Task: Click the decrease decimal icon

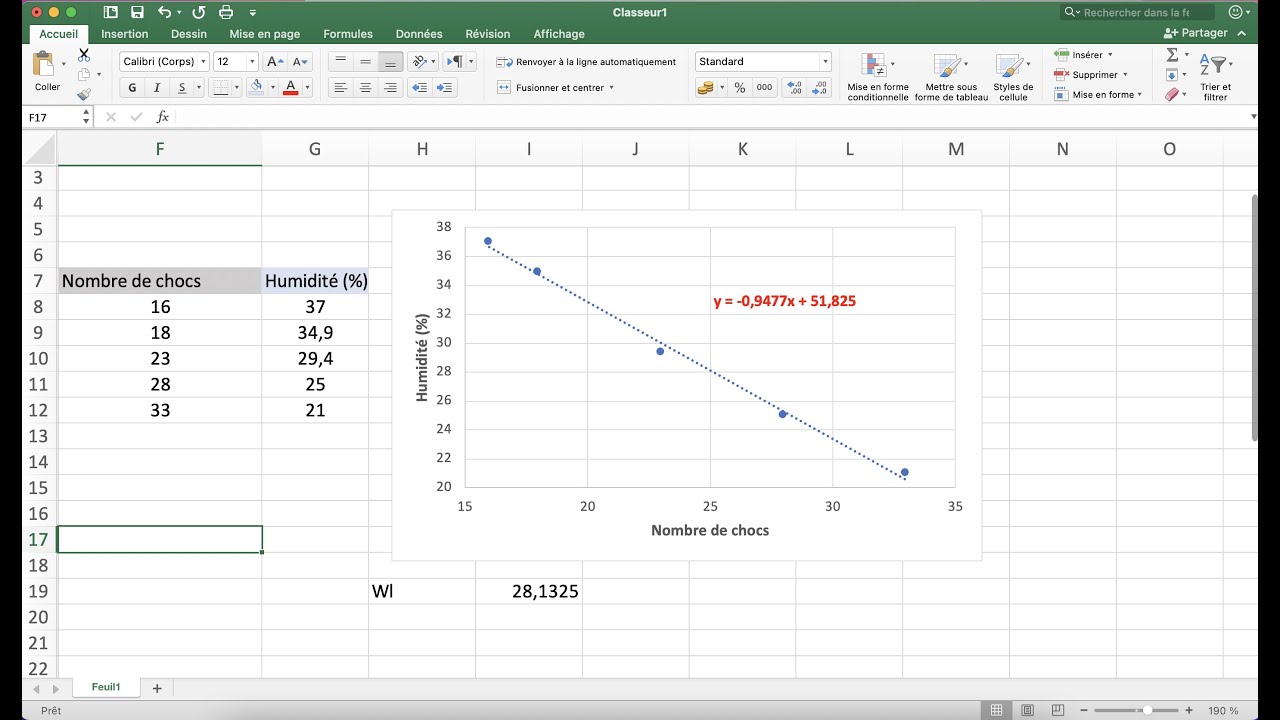Action: [820, 88]
